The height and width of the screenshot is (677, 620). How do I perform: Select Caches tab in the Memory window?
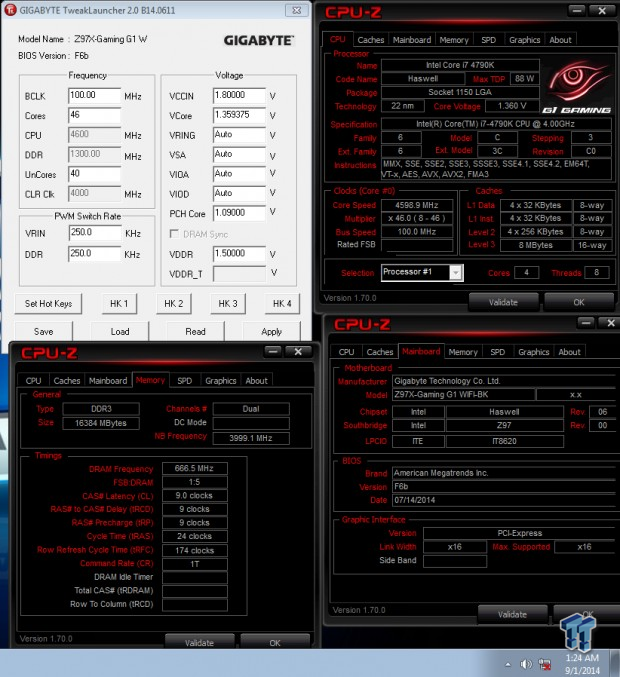[67, 381]
